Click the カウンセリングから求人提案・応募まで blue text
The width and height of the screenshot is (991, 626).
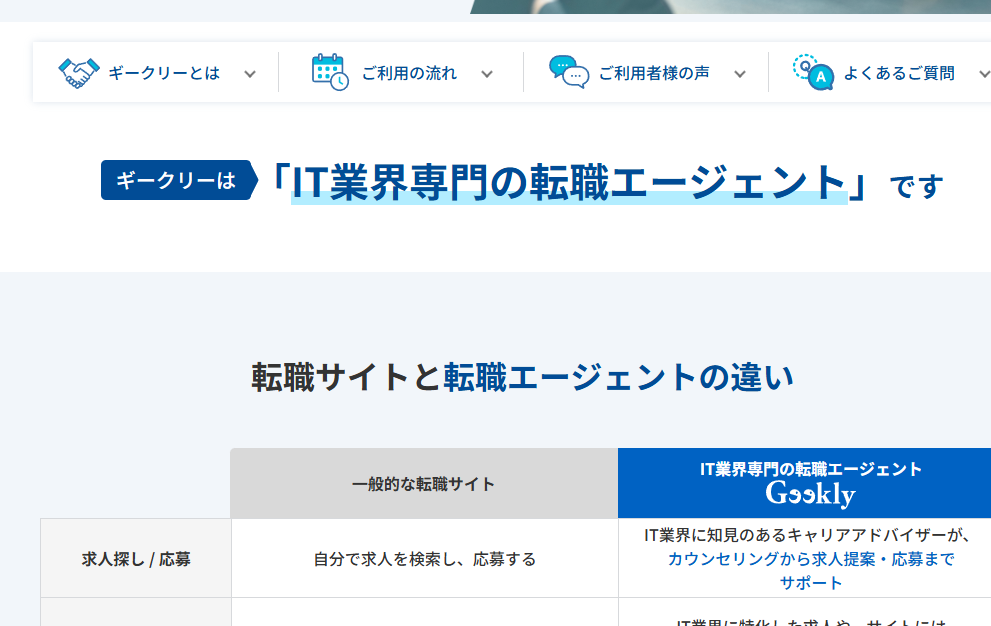point(811,559)
